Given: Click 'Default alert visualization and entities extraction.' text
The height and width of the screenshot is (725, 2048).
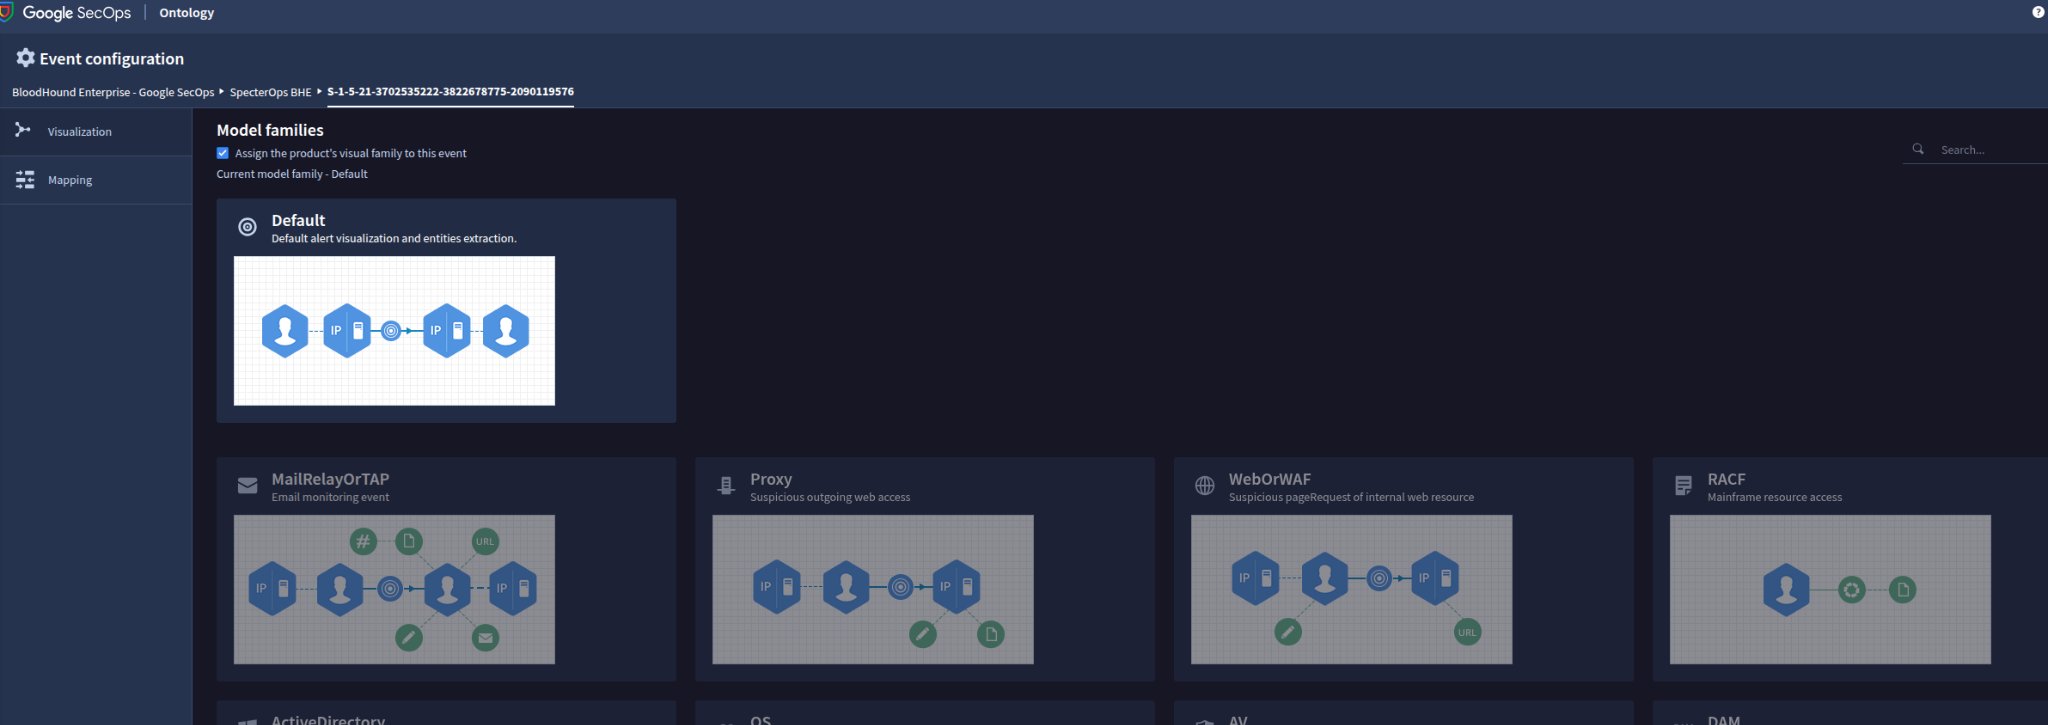Looking at the screenshot, I should pos(394,239).
